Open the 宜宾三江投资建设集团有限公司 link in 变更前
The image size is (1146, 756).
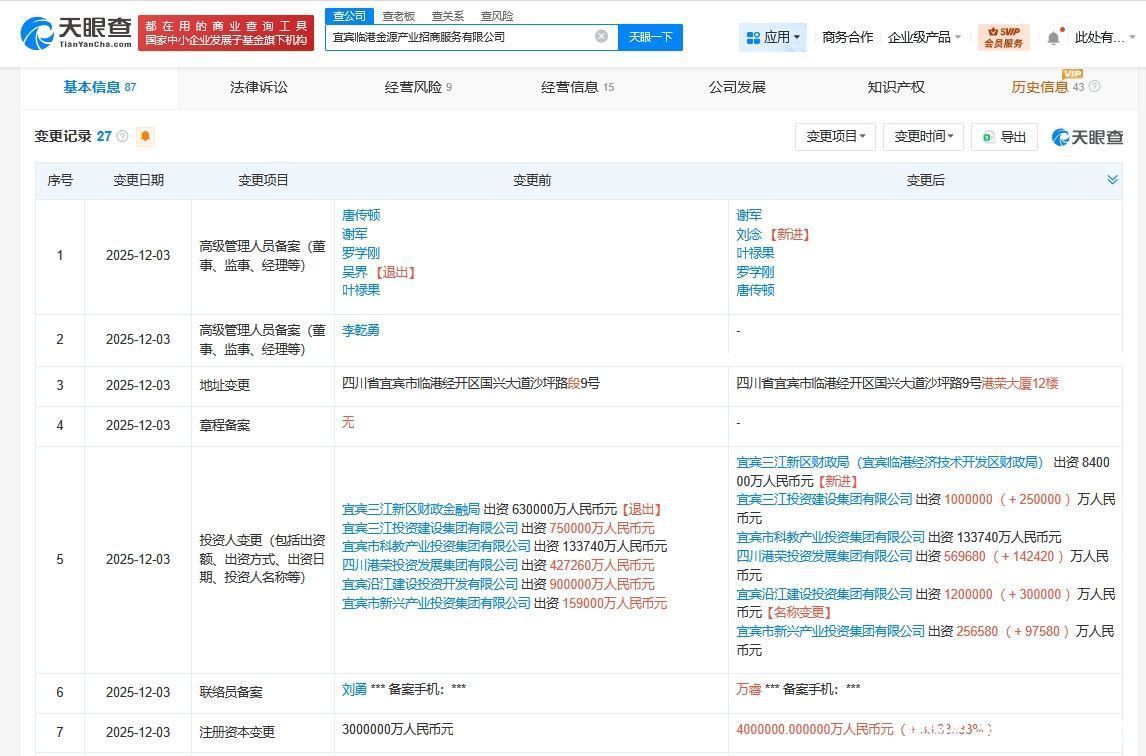[430, 528]
